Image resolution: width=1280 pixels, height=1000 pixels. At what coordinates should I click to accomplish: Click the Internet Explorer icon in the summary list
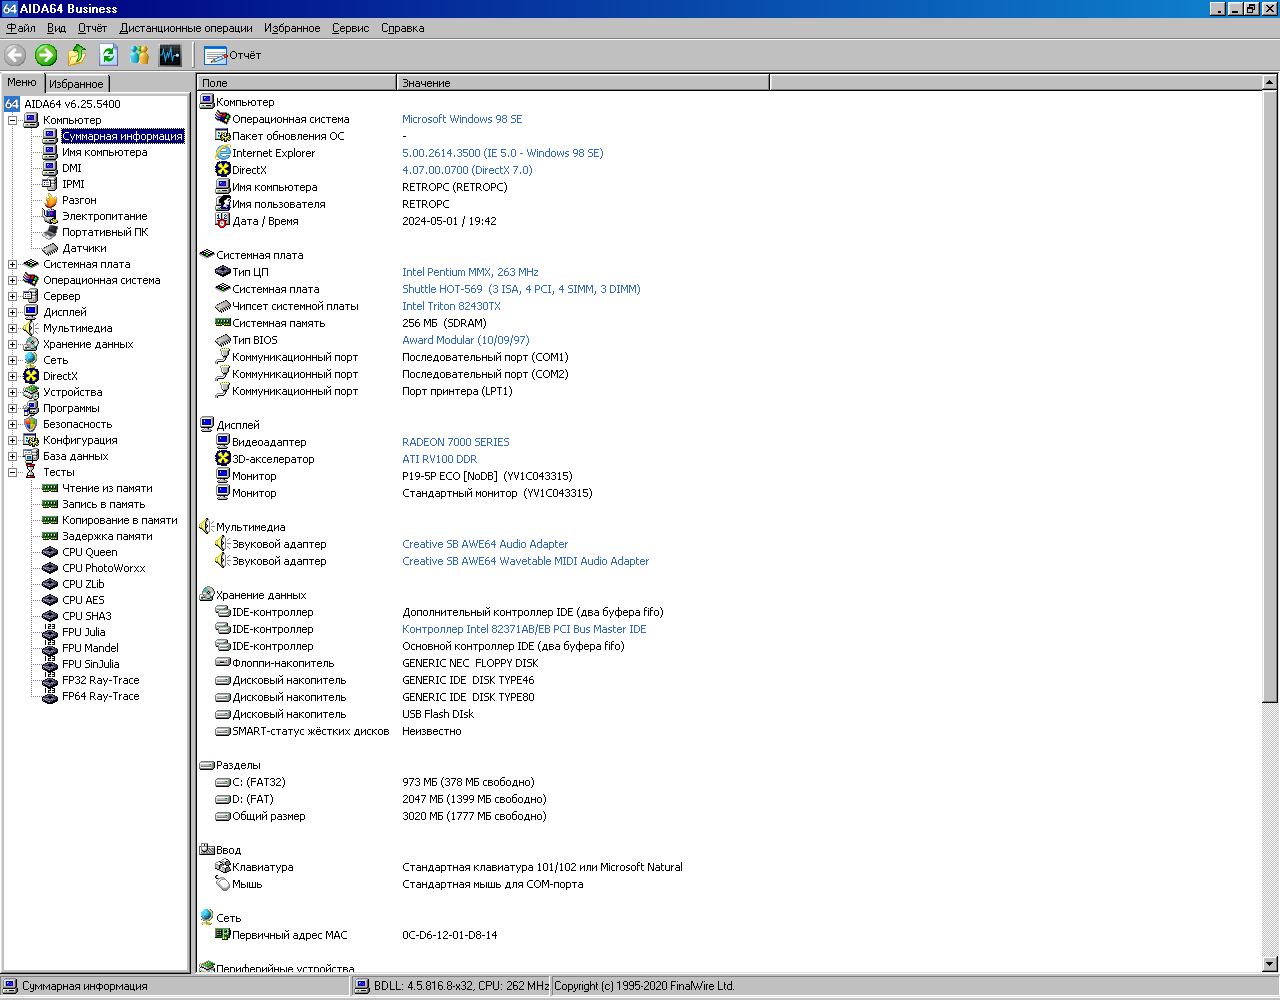point(223,153)
